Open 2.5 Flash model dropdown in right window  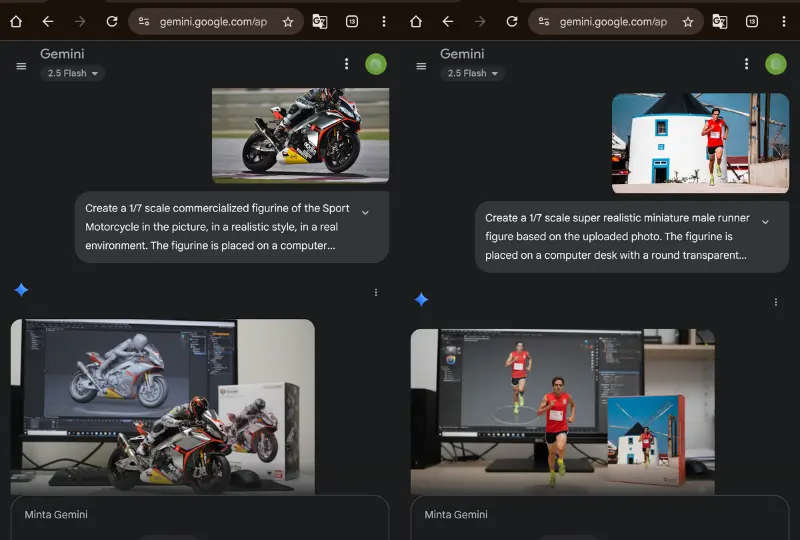point(472,73)
